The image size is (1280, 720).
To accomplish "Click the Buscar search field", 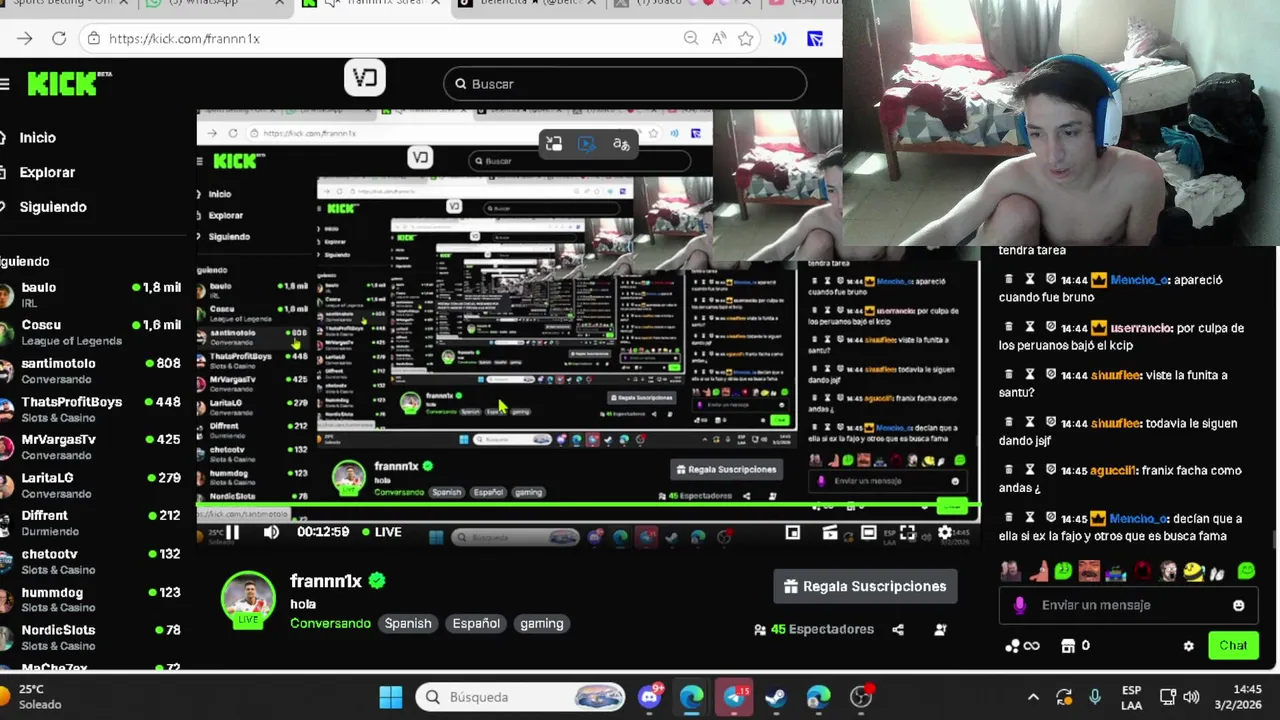I will [625, 84].
